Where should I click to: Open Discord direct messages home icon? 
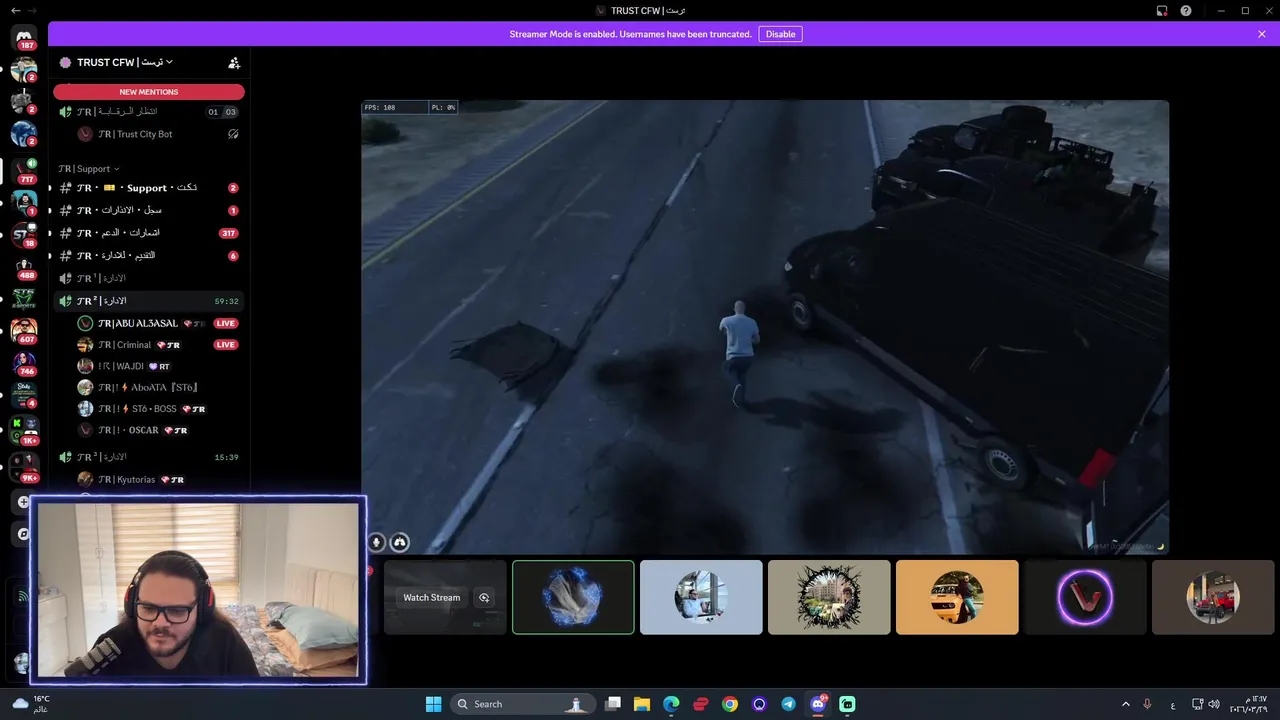24,37
